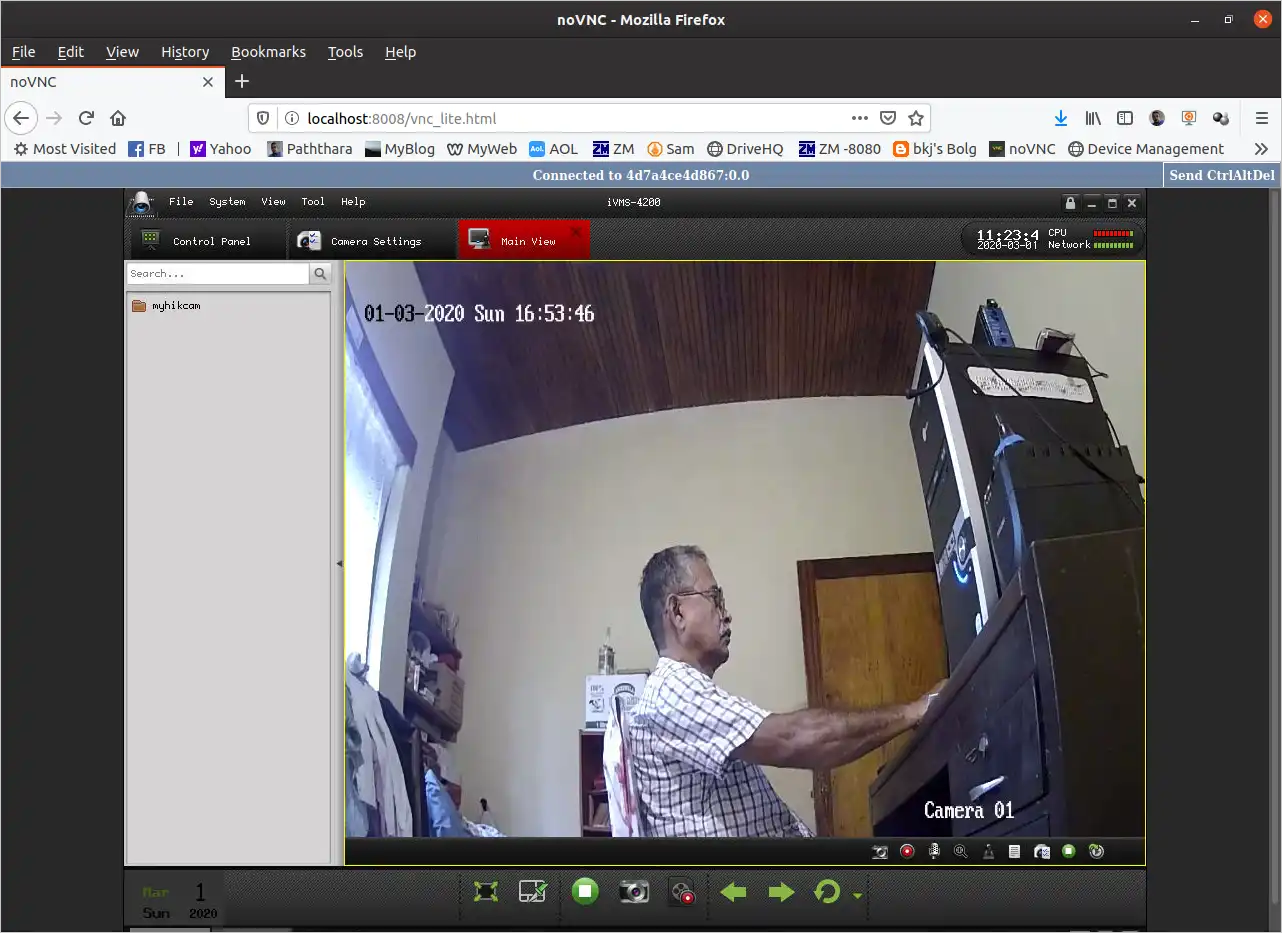The width and height of the screenshot is (1282, 933).
Task: Toggle the microphone two-way audio icon
Action: [x=935, y=852]
